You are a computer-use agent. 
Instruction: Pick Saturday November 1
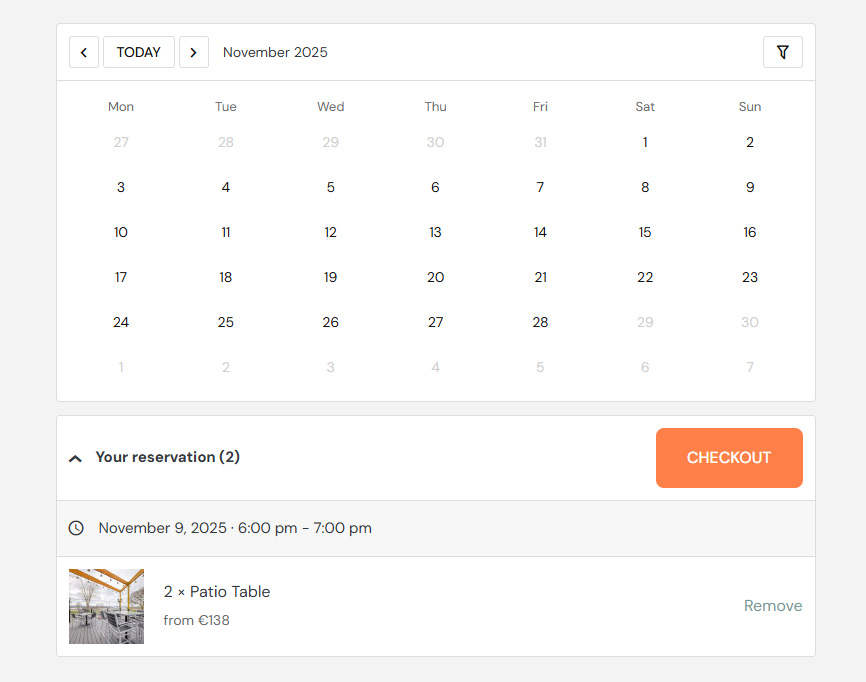click(645, 142)
